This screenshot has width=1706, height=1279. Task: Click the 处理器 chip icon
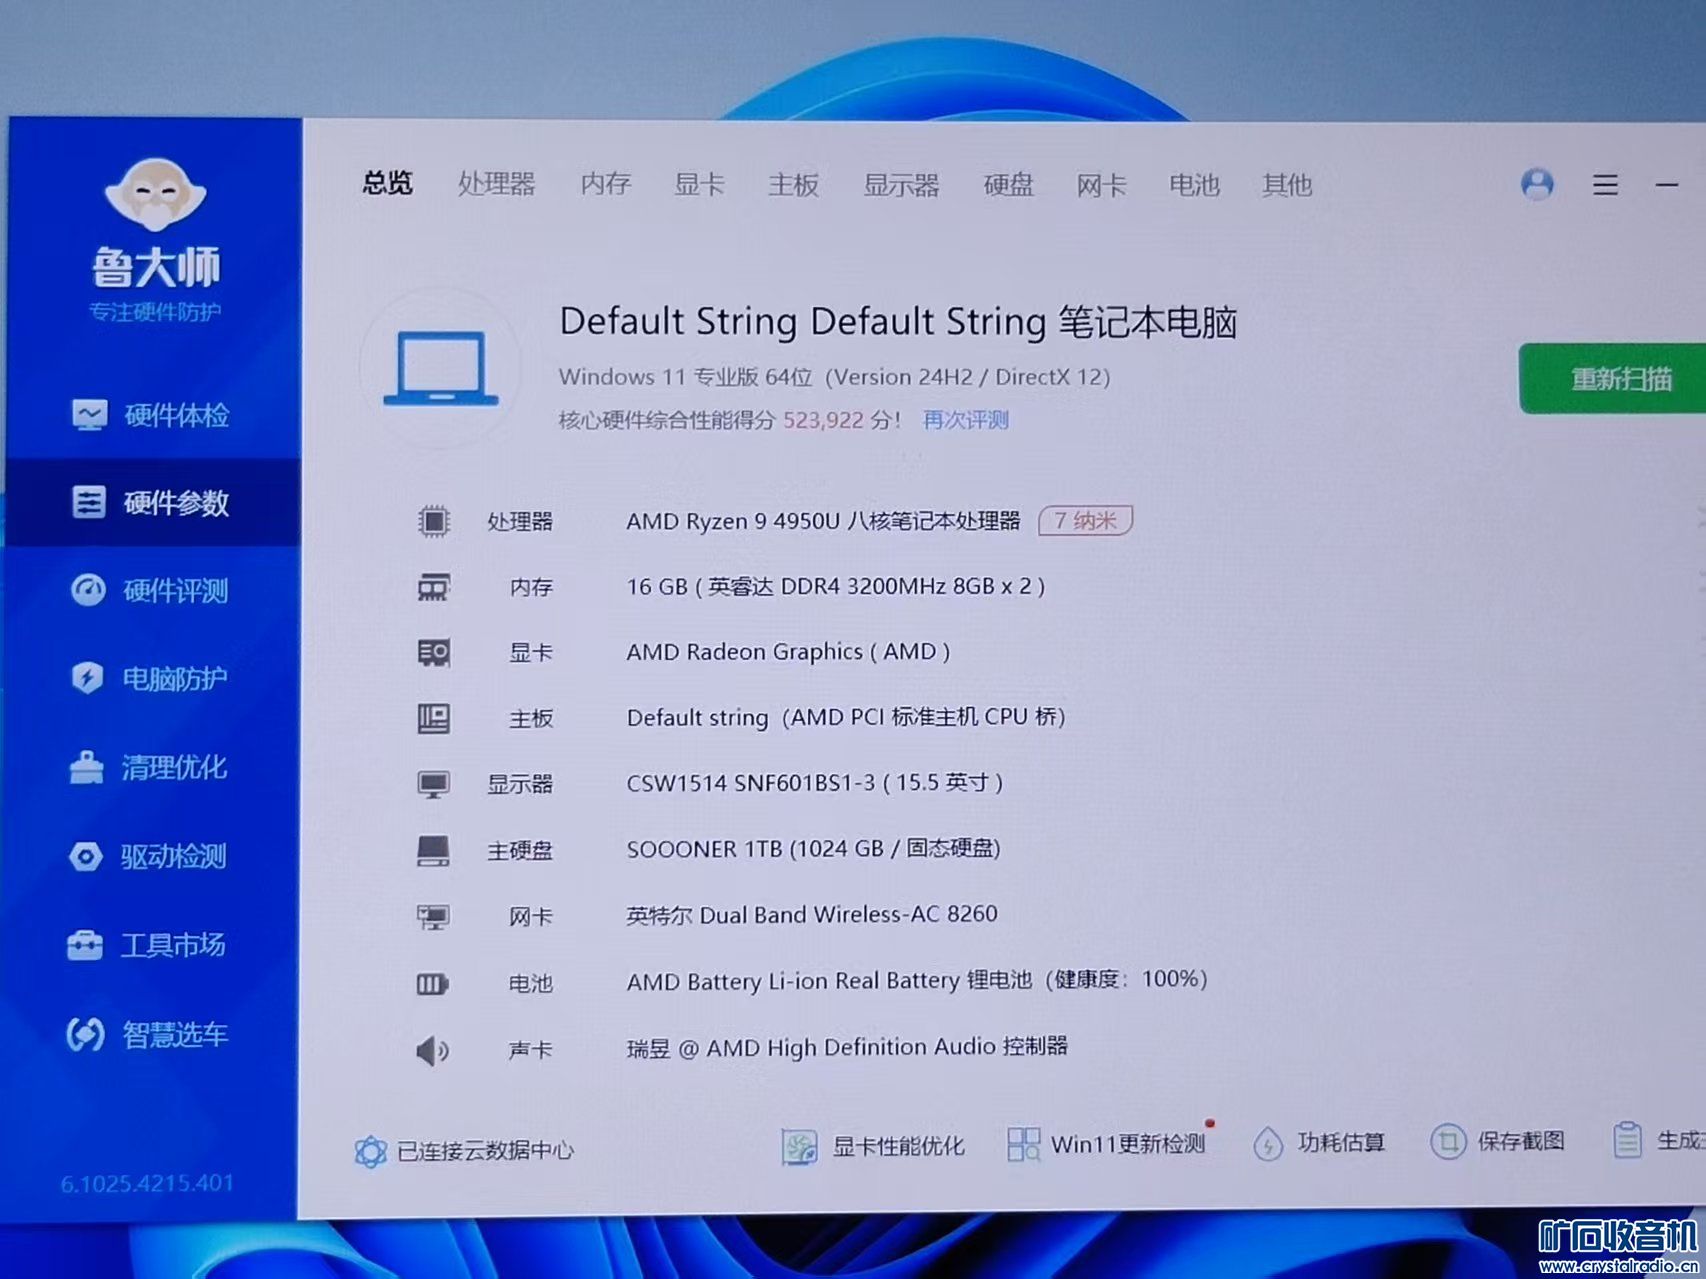click(x=433, y=521)
